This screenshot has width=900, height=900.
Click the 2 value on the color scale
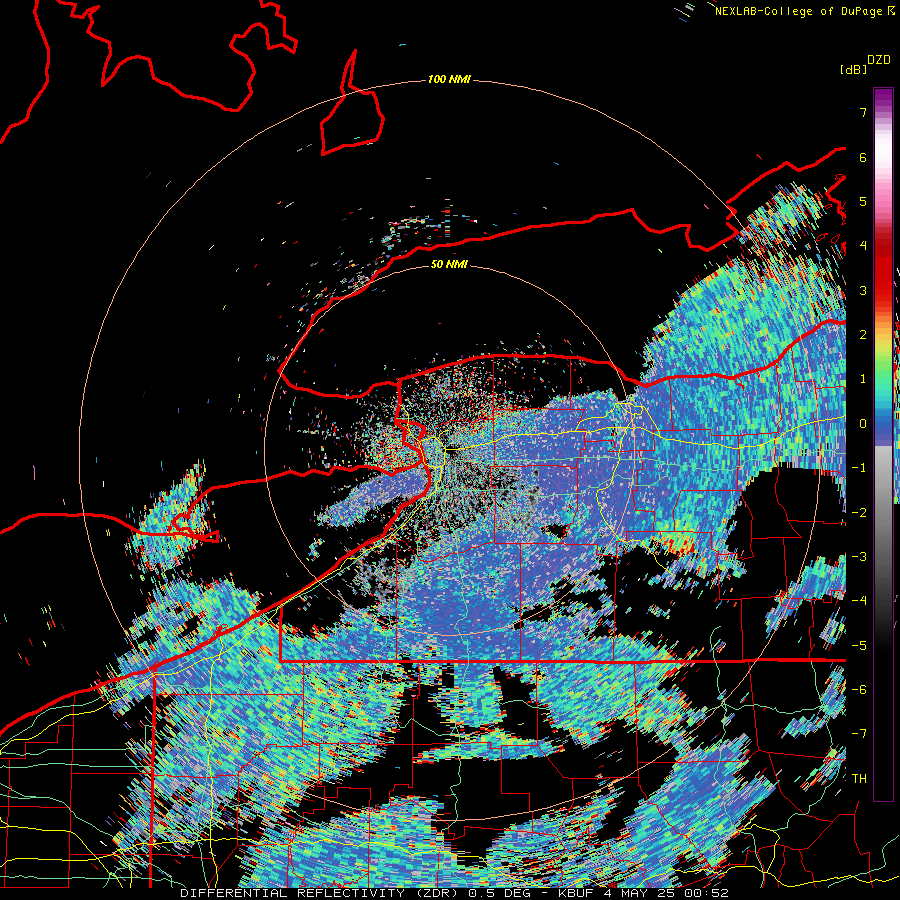click(x=863, y=335)
